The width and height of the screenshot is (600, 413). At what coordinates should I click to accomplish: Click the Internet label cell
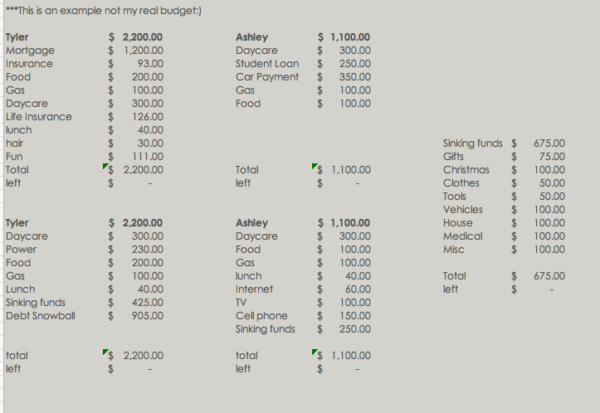click(254, 289)
